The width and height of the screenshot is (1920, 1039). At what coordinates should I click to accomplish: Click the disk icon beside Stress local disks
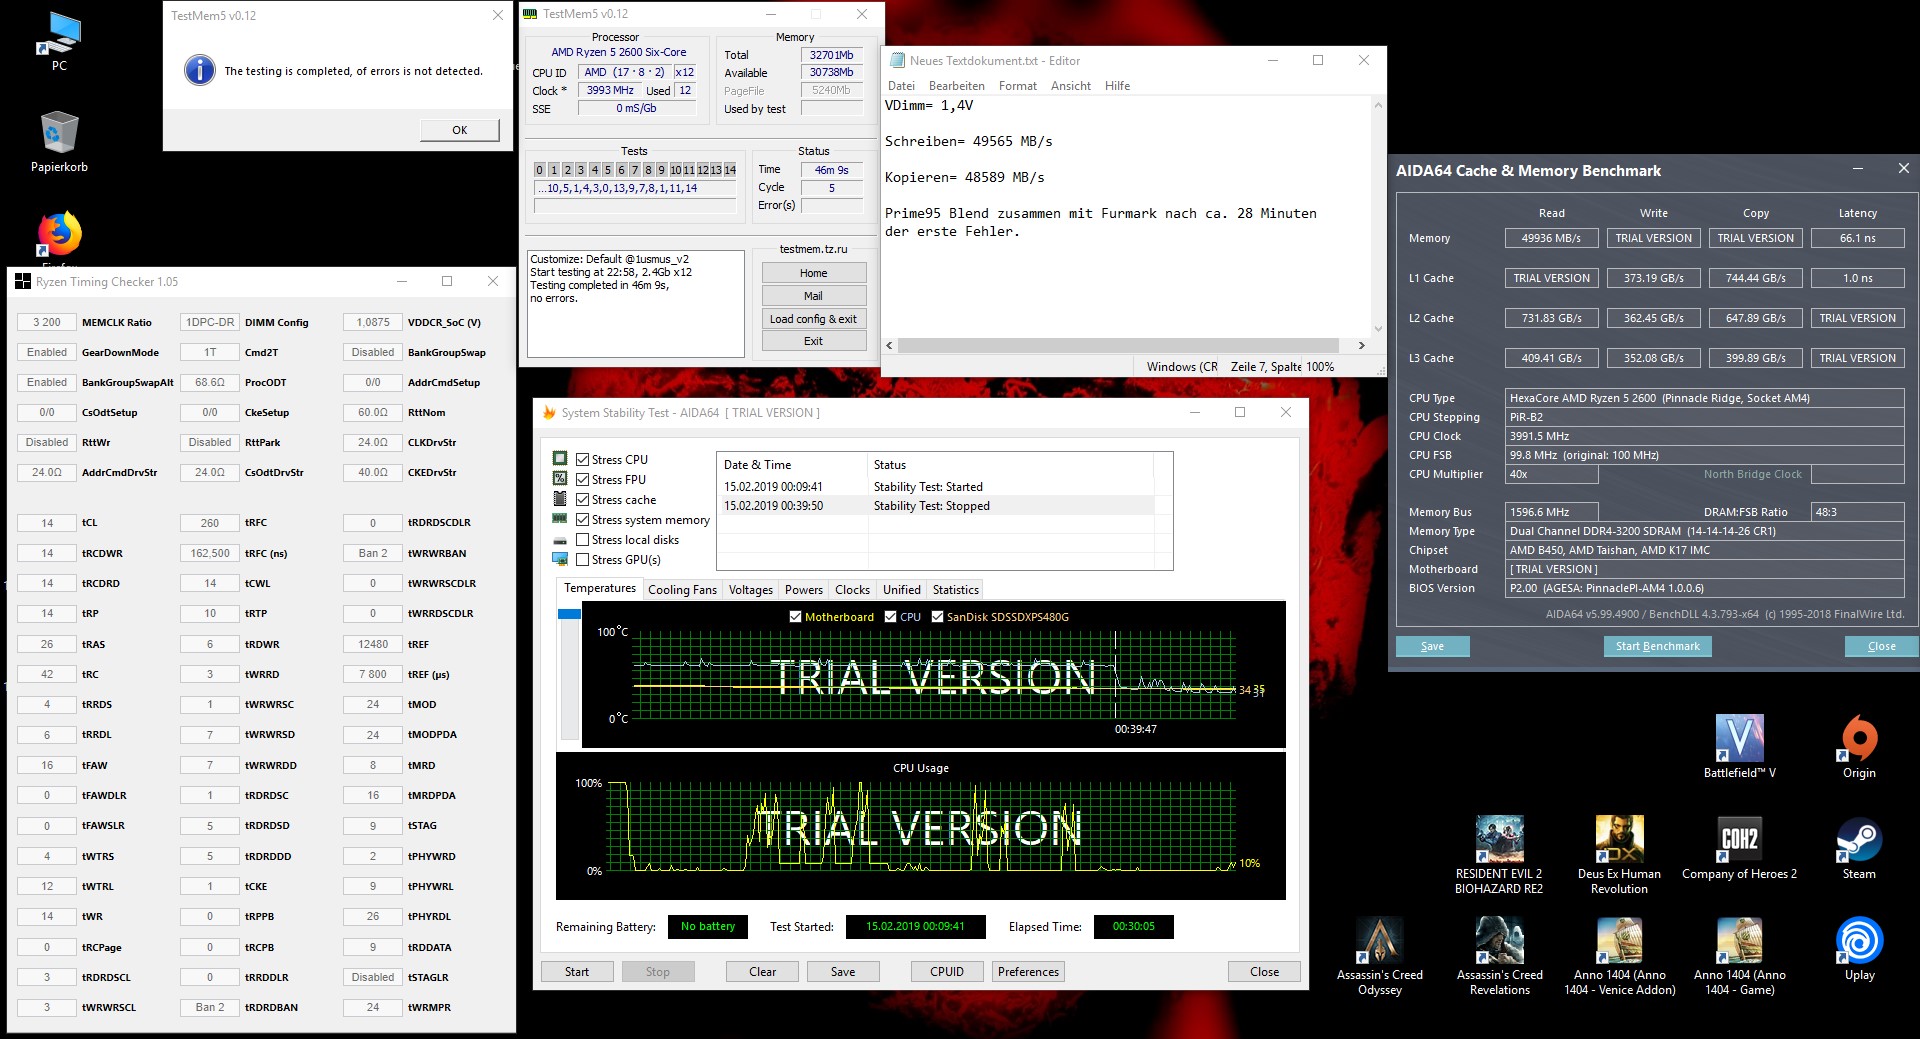point(560,540)
